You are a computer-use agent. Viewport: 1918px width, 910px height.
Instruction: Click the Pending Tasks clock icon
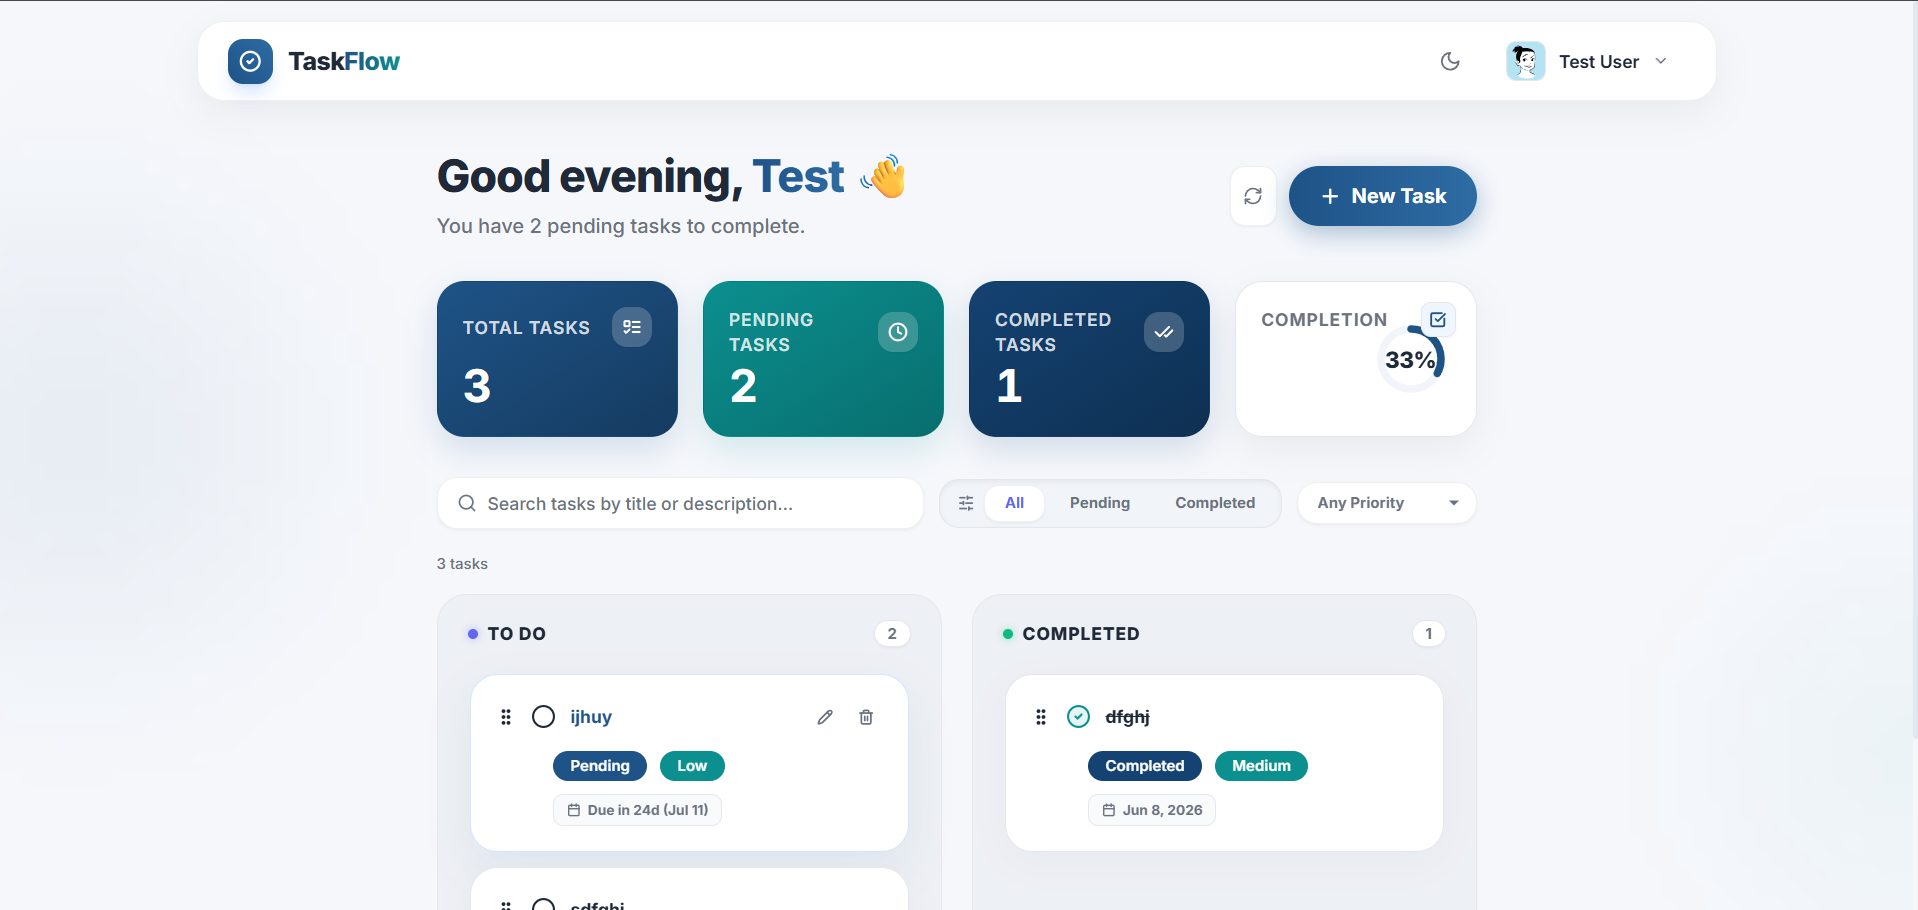(x=898, y=332)
